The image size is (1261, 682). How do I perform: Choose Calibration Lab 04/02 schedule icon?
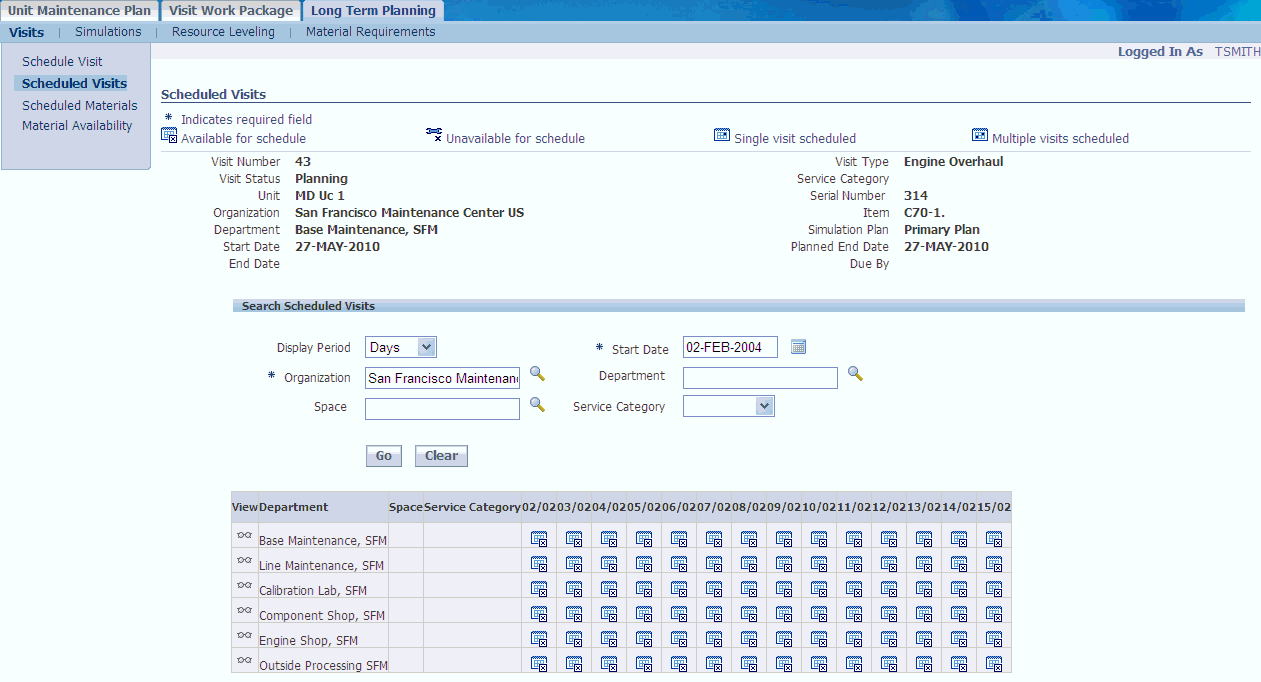609,588
